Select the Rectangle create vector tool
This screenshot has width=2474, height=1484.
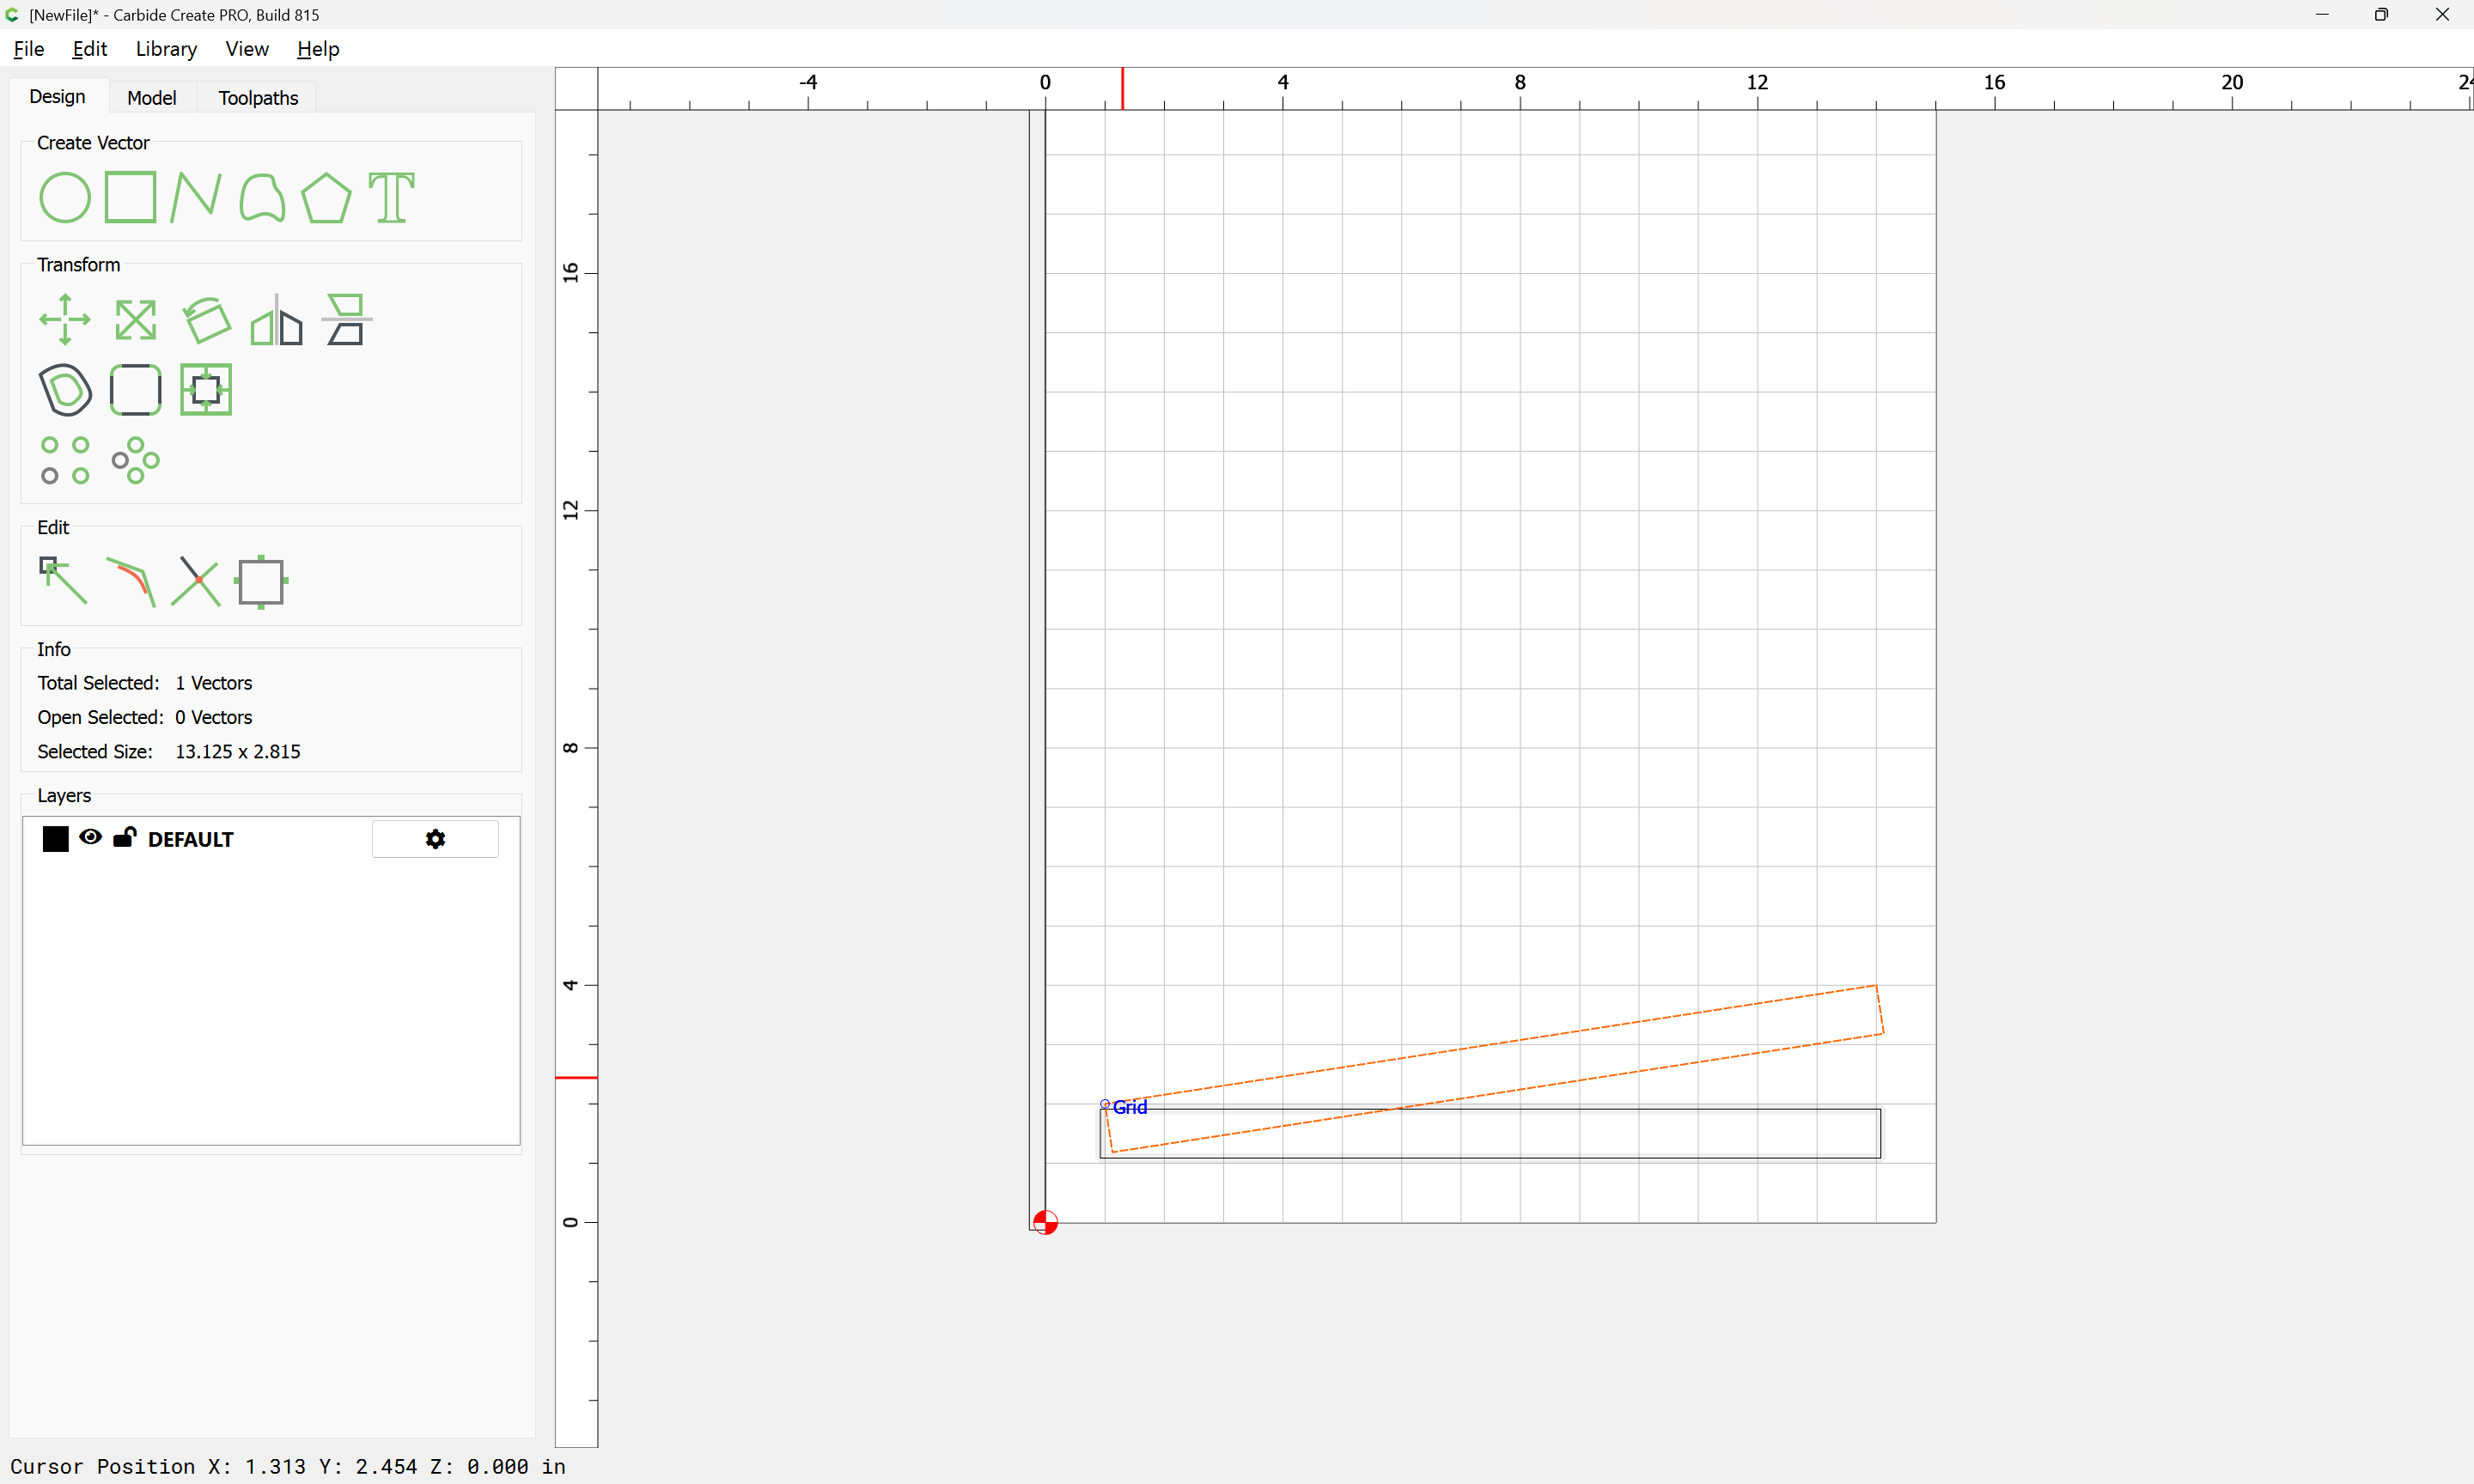[x=130, y=197]
